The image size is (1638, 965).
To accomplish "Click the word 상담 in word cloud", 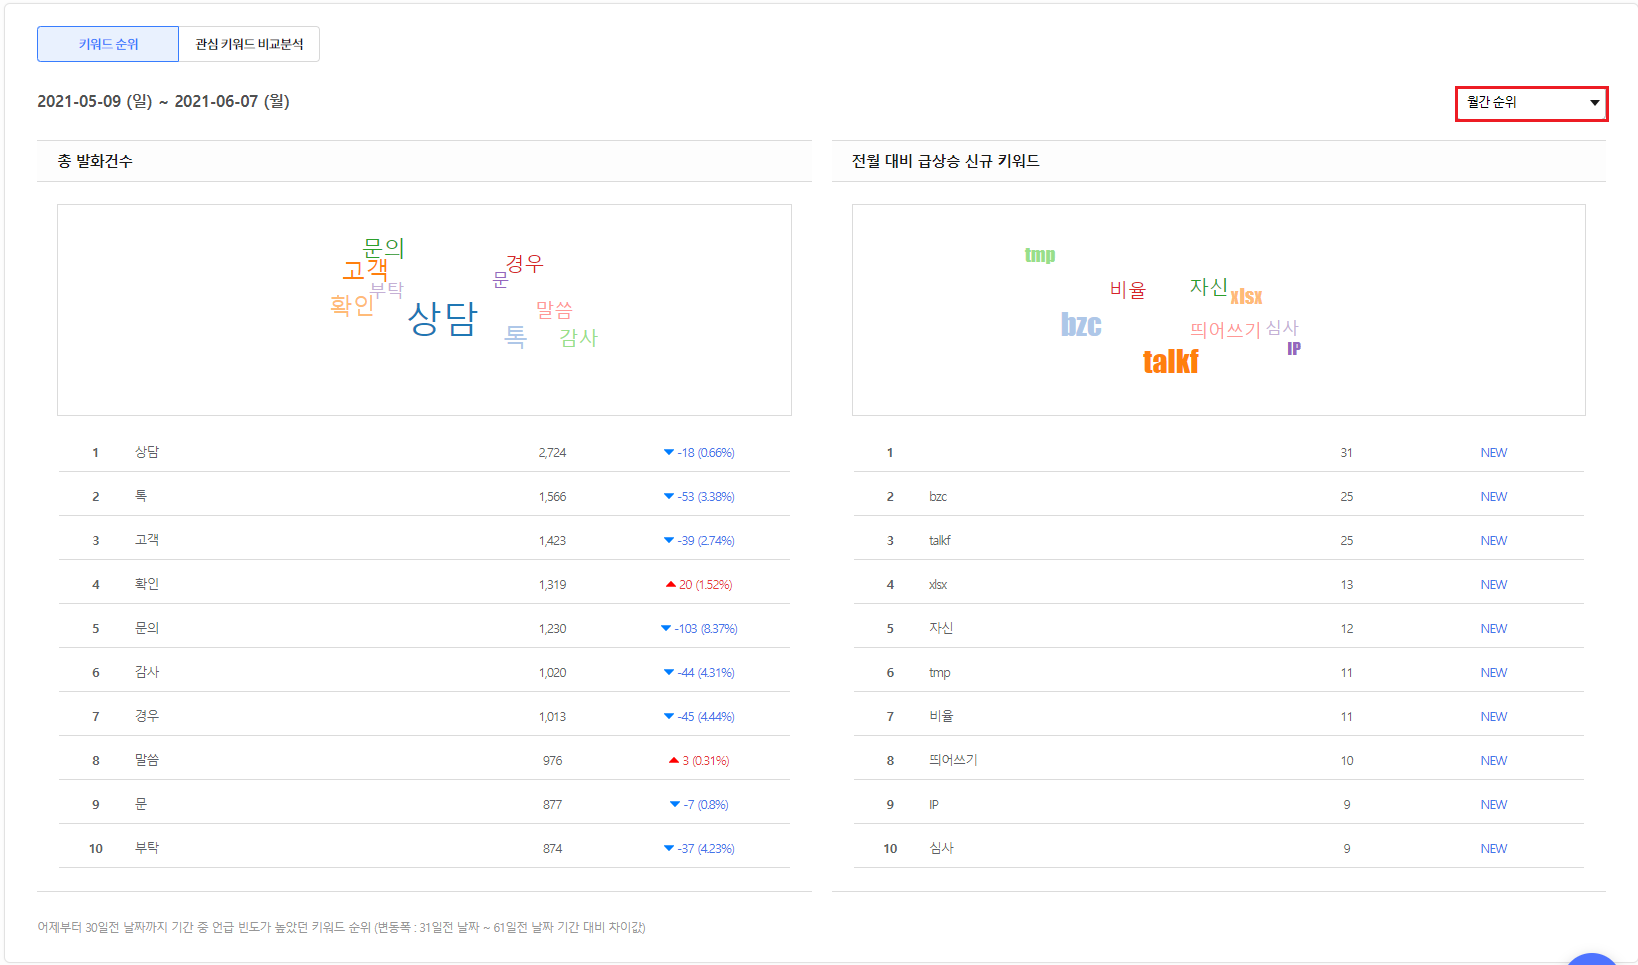I will point(443,319).
